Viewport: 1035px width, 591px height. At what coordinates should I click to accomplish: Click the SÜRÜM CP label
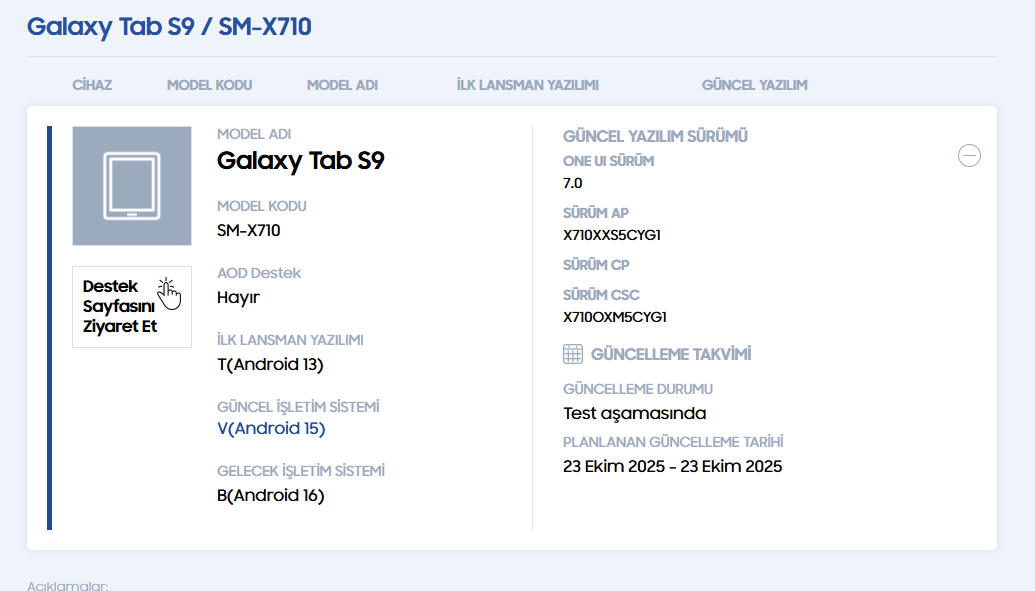[x=596, y=265]
